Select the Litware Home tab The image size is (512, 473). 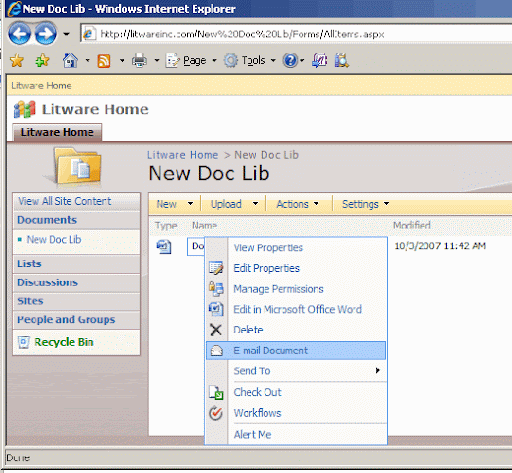click(57, 132)
